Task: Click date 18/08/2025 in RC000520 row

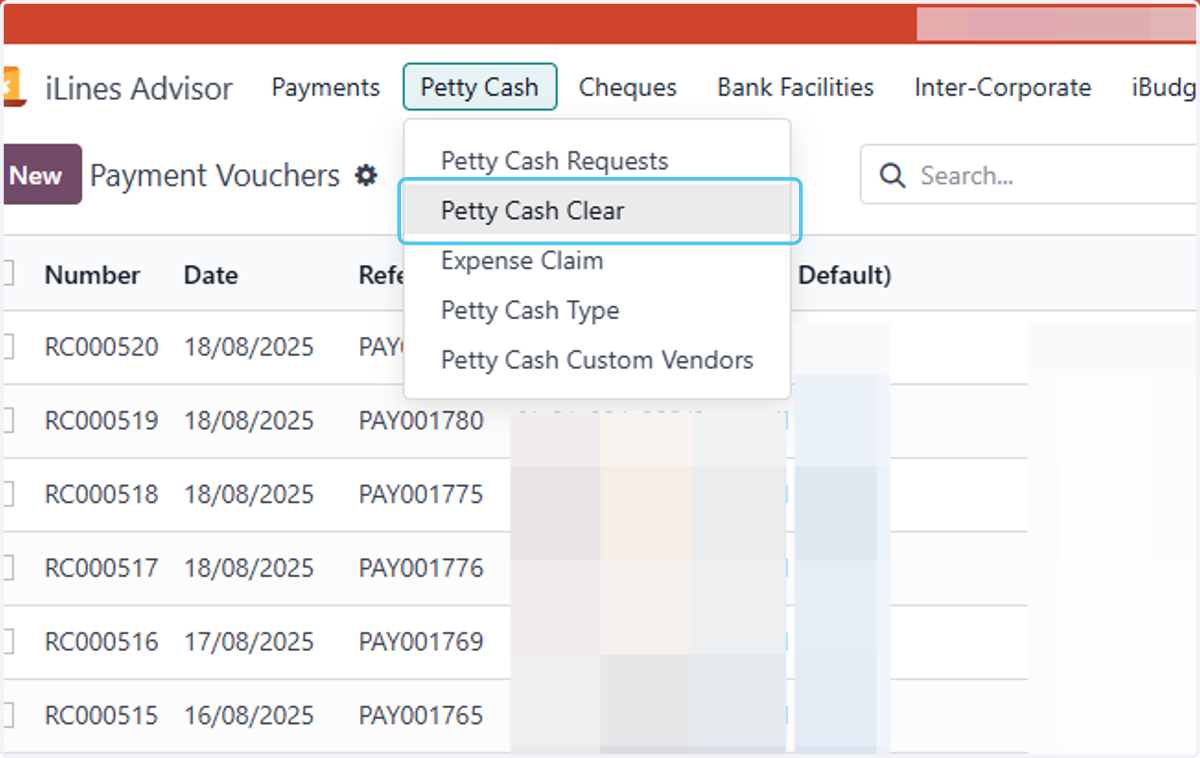Action: (249, 347)
